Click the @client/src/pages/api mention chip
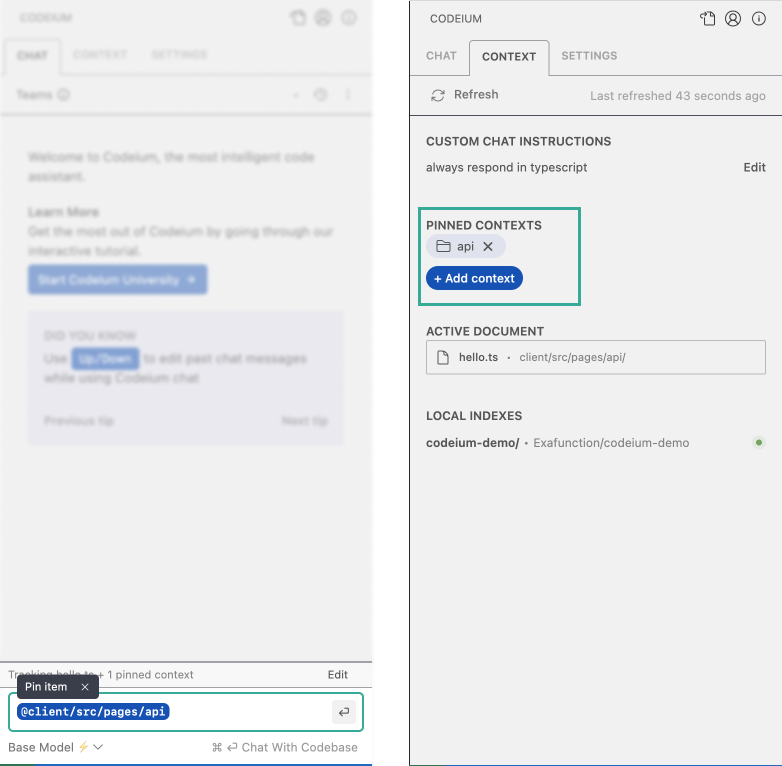Viewport: 782px width, 766px height. click(93, 712)
